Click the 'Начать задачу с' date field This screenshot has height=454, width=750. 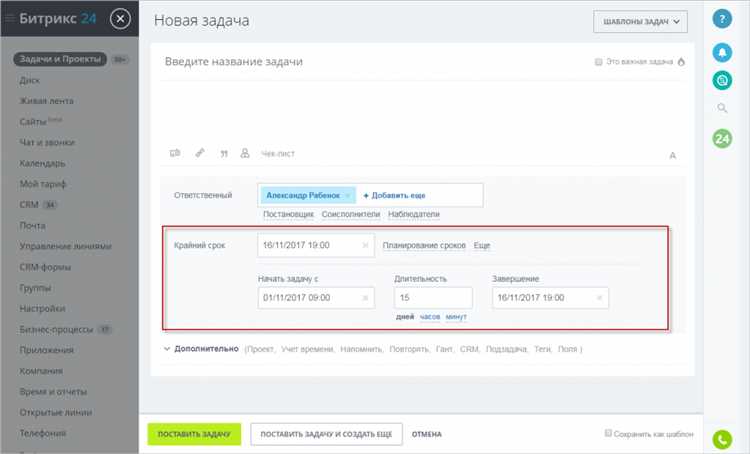(316, 298)
